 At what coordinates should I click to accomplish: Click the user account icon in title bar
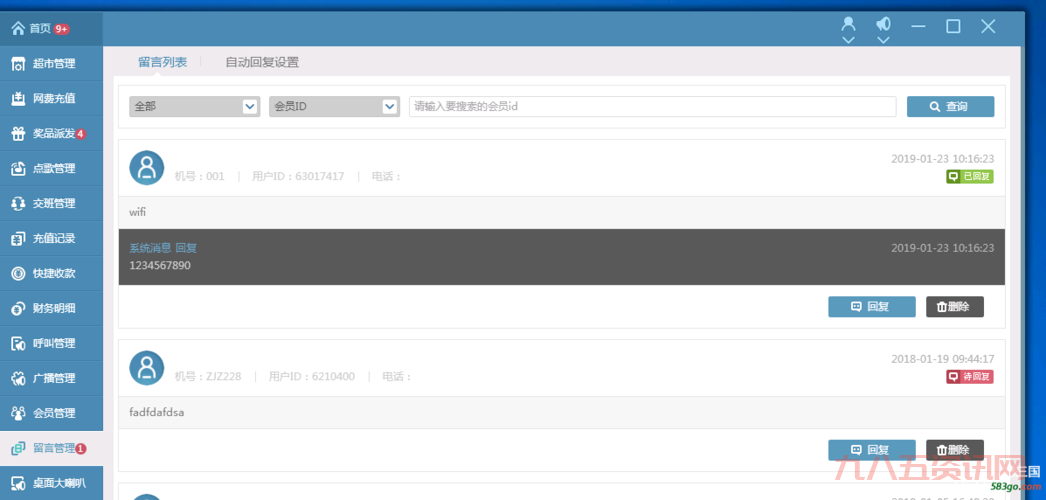click(848, 26)
